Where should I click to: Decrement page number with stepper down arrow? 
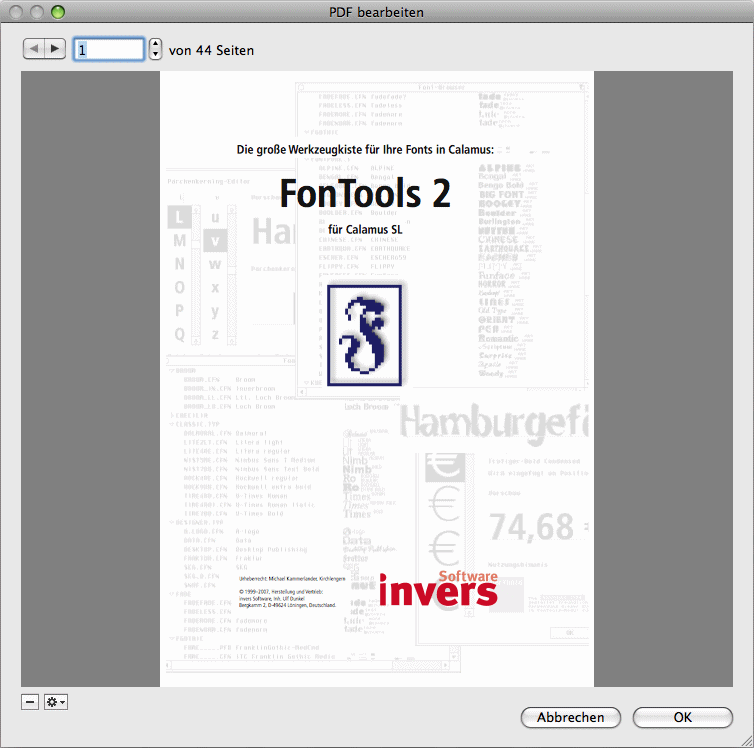coord(155,55)
